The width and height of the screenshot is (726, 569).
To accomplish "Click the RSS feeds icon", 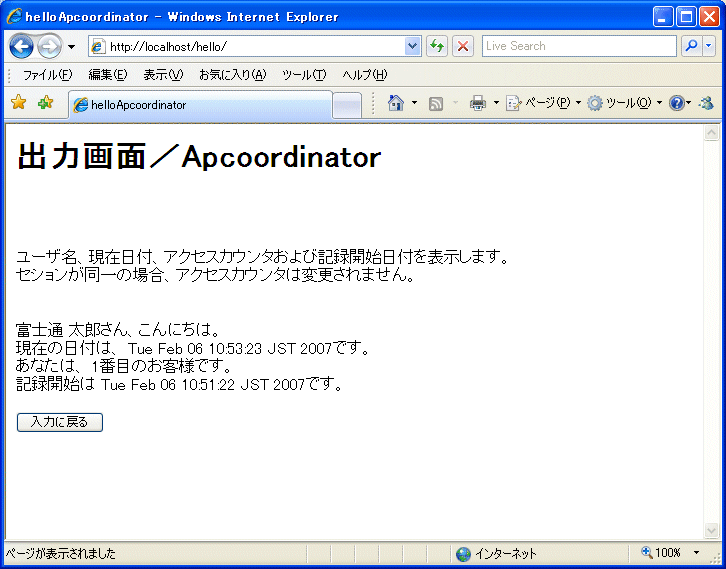I will (436, 104).
